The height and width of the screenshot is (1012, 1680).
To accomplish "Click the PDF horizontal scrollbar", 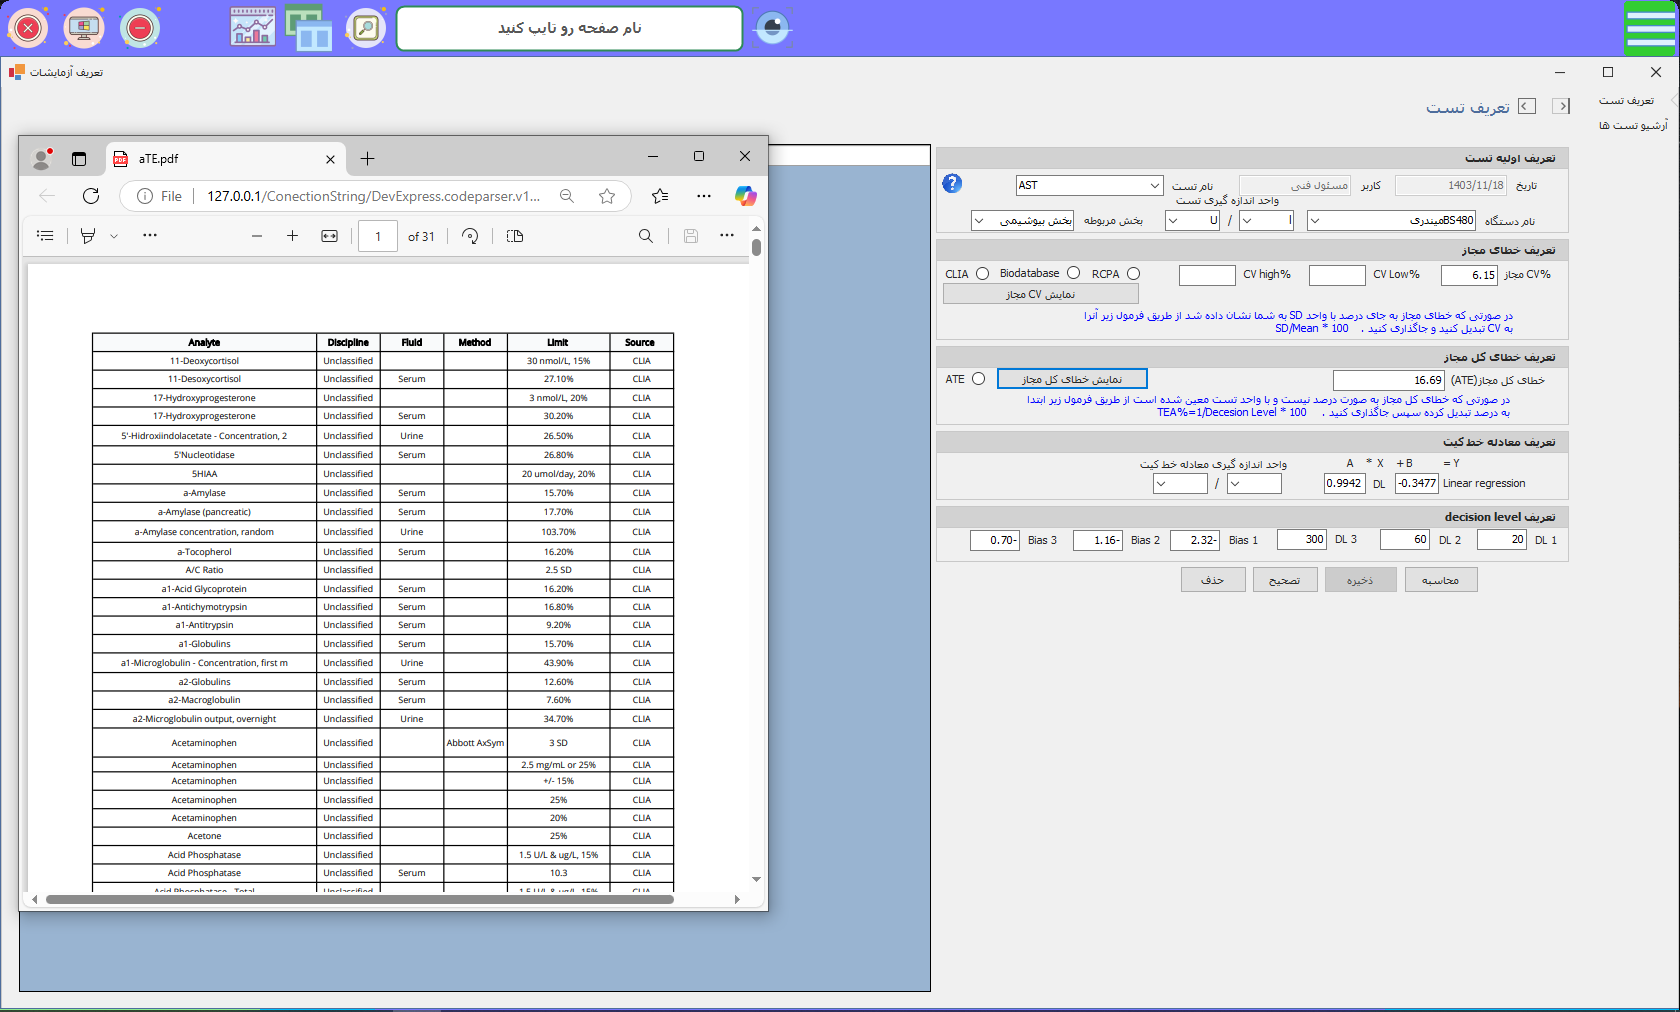I will pyautogui.click(x=360, y=899).
